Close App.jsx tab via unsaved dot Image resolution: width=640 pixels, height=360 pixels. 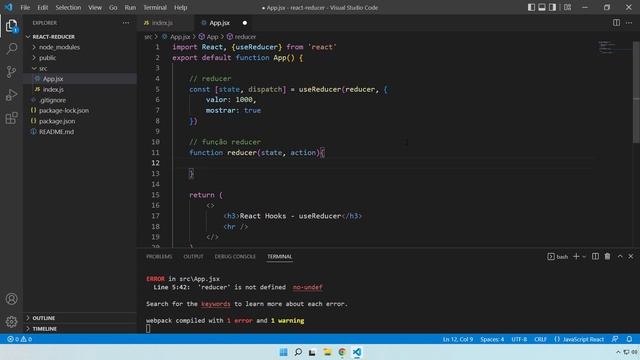tap(244, 23)
